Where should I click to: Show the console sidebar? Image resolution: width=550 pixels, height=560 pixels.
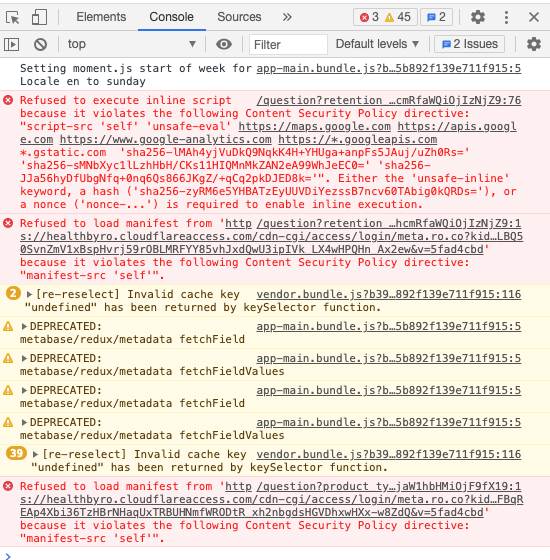[x=11, y=44]
